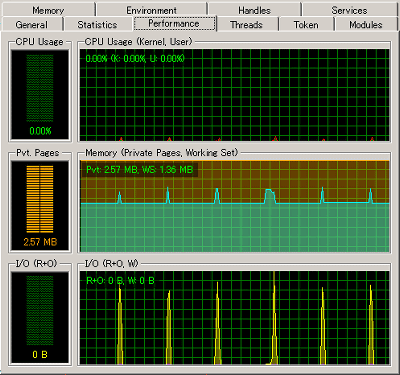Click the 0.00% (K: 0.00%, U: 0.00%) readout

(x=135, y=59)
